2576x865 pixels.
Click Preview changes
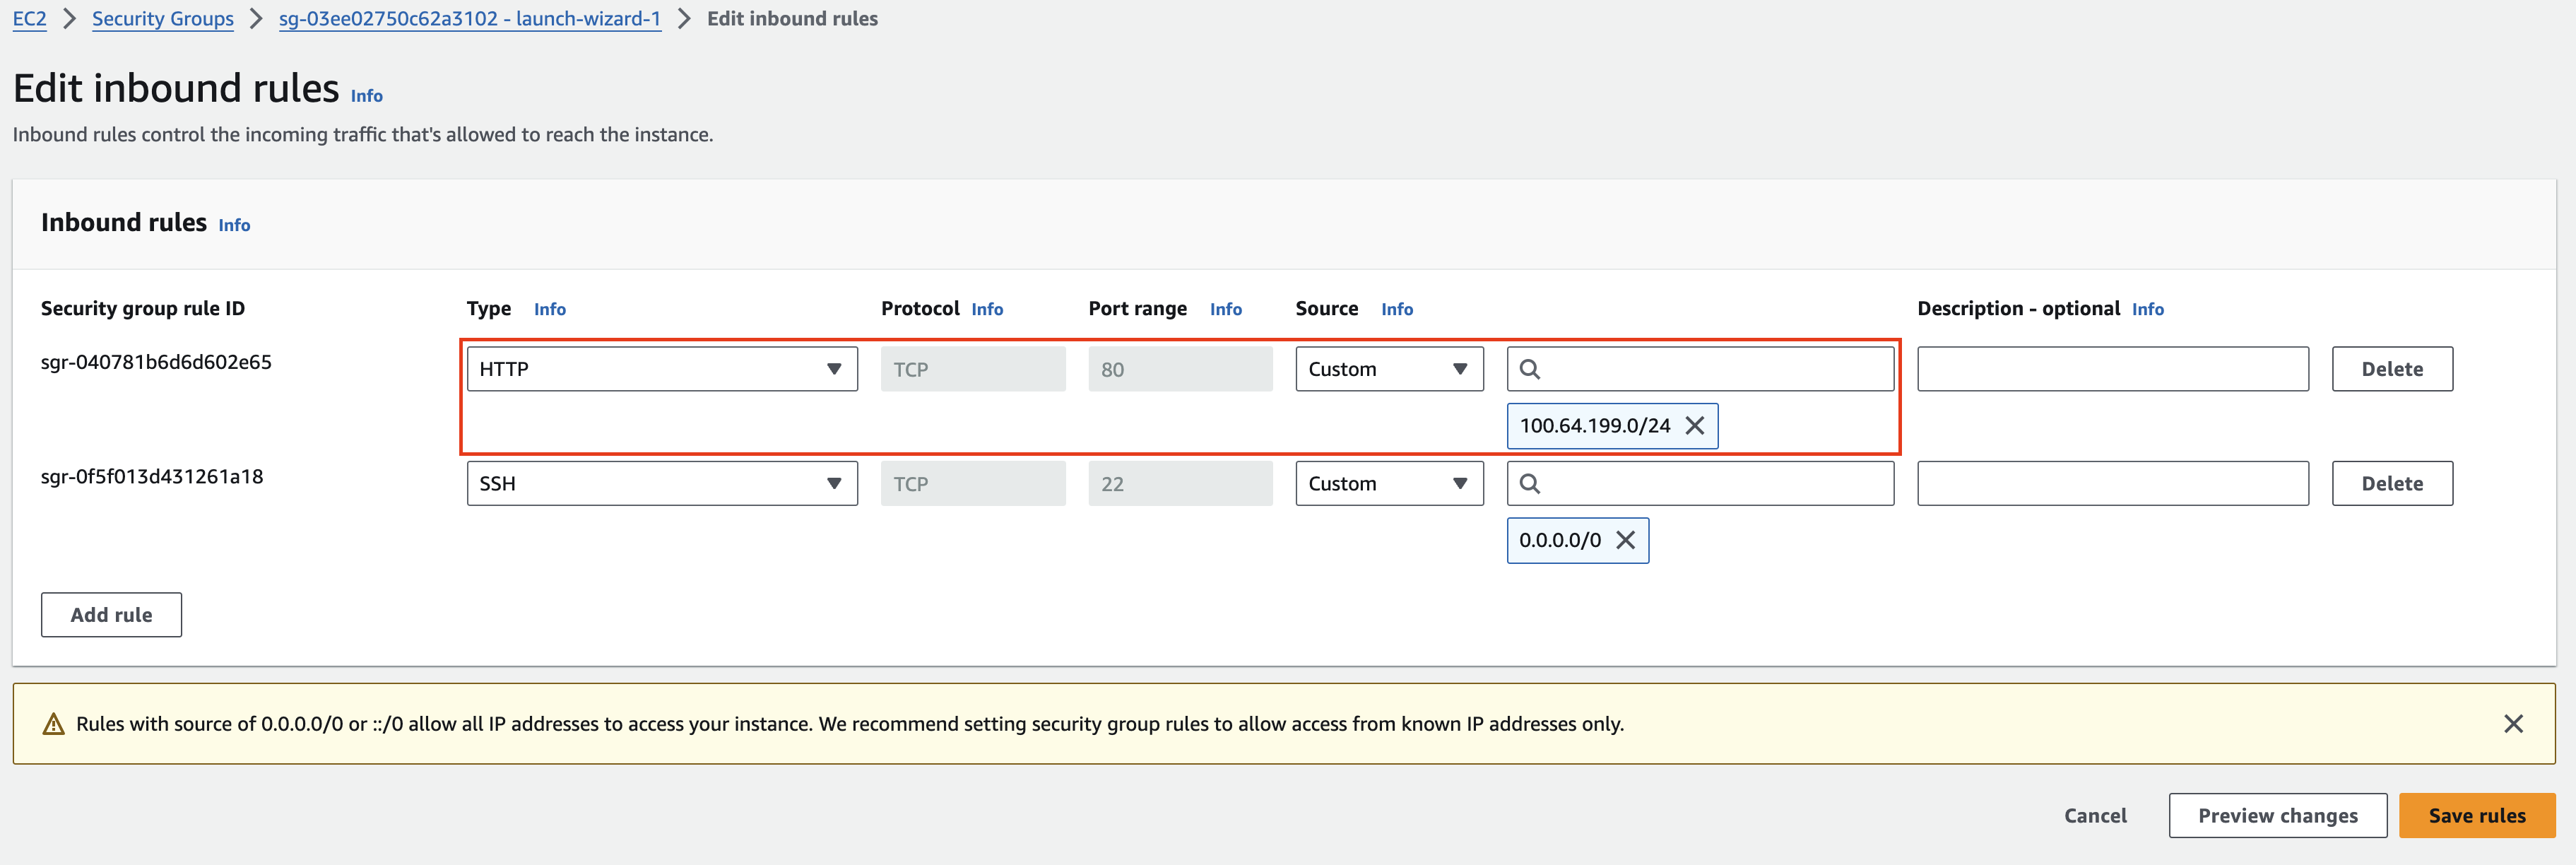coord(2277,815)
